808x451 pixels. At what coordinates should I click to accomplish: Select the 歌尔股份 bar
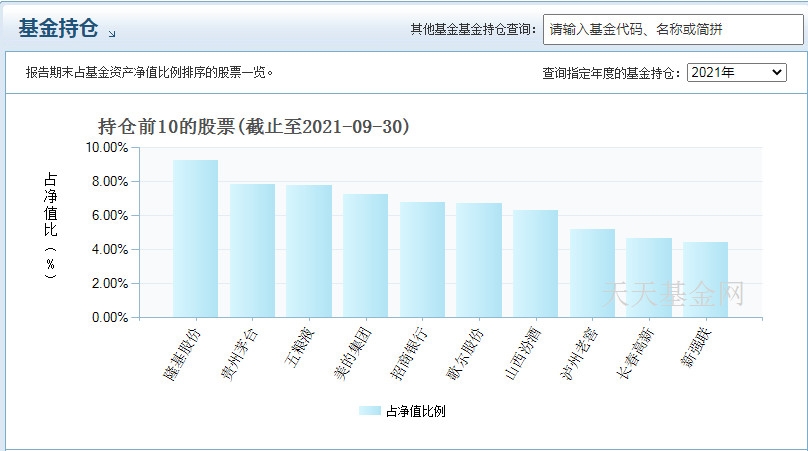pos(479,261)
